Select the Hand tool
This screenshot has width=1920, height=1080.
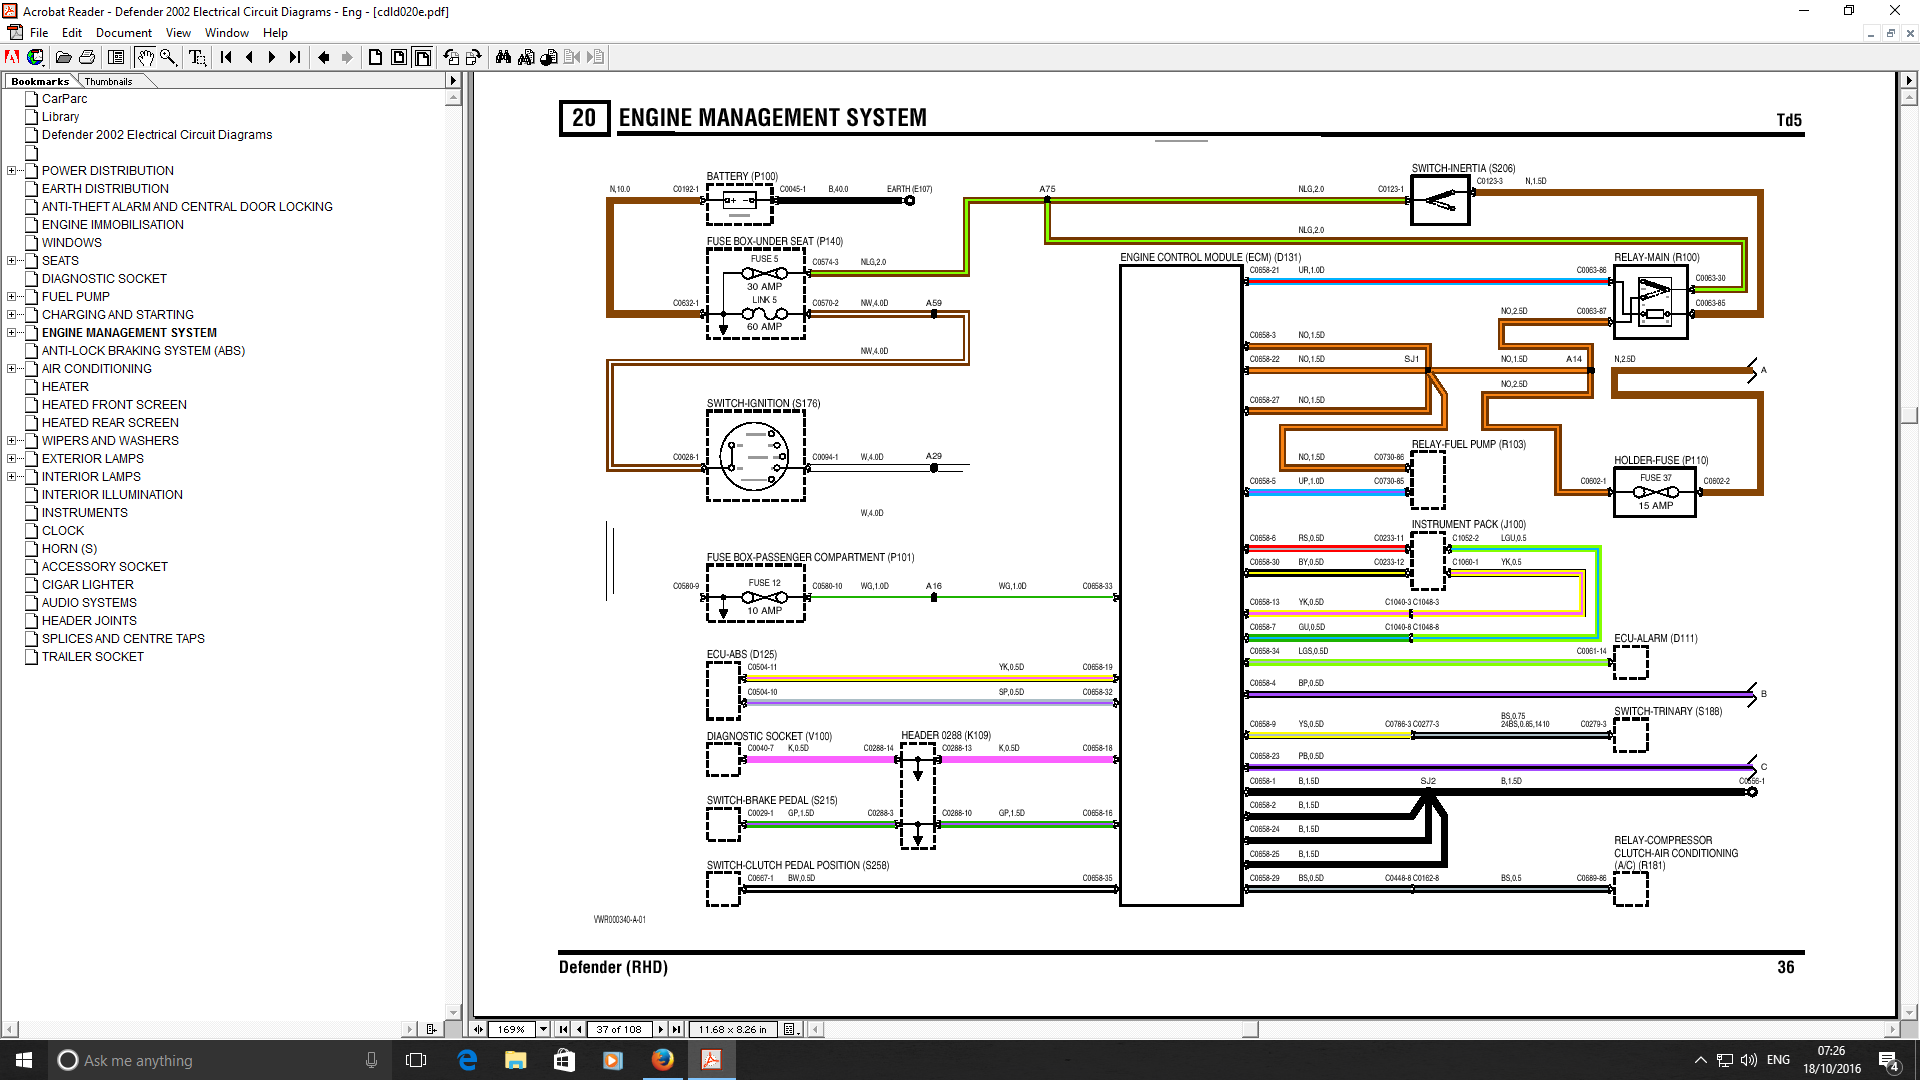coord(146,57)
